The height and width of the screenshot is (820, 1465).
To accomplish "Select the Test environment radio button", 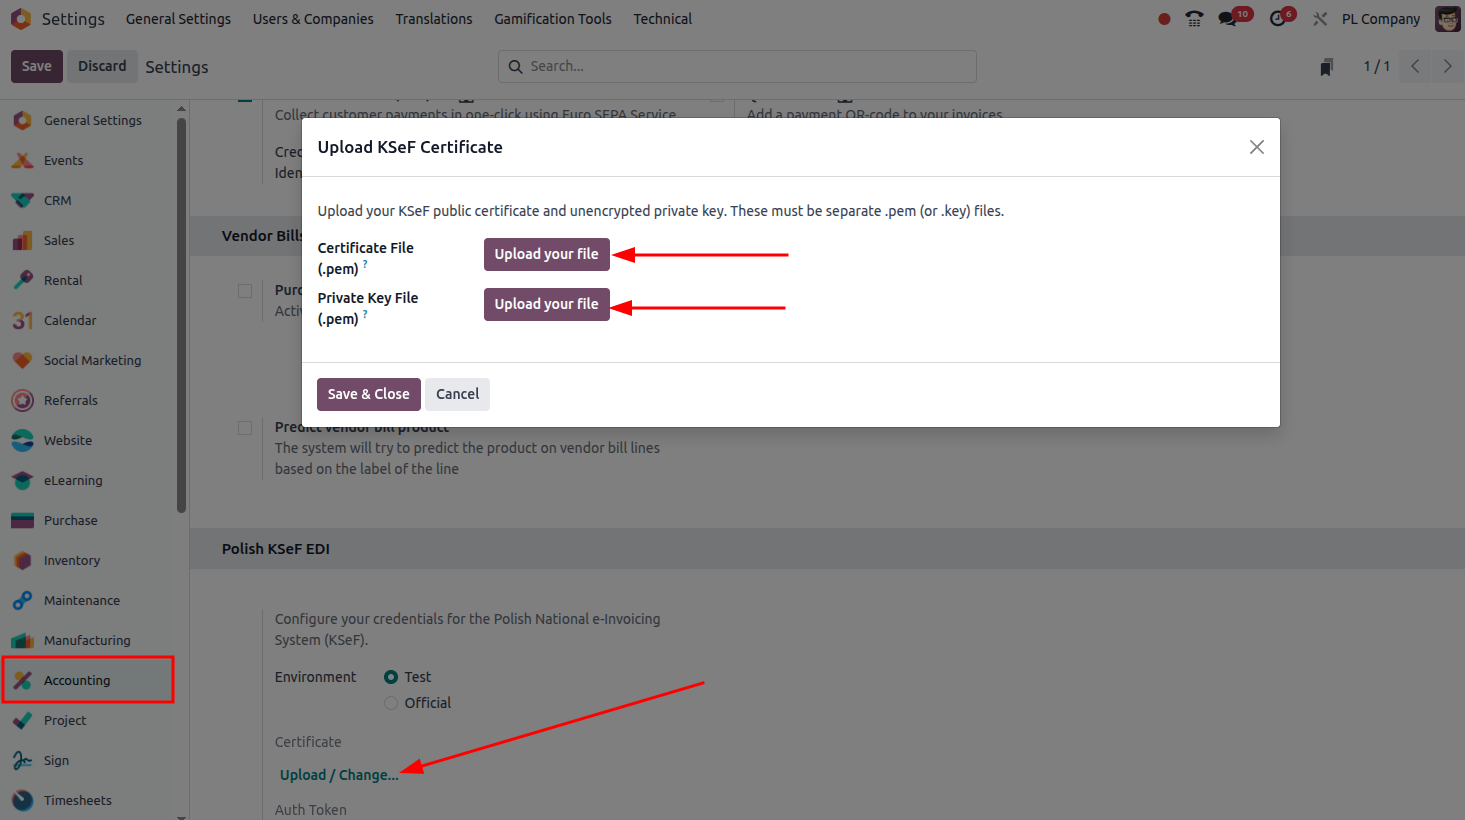I will [391, 677].
